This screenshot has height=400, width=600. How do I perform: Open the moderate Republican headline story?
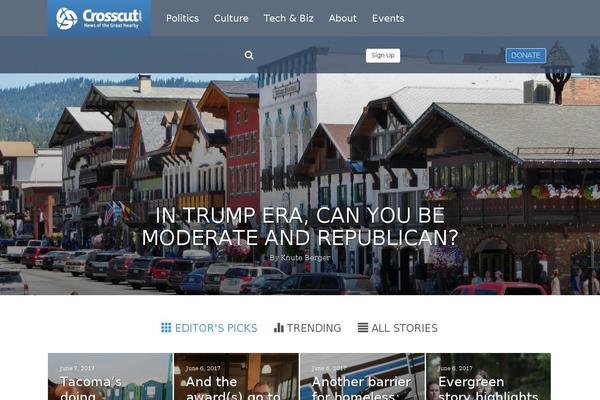(x=300, y=226)
